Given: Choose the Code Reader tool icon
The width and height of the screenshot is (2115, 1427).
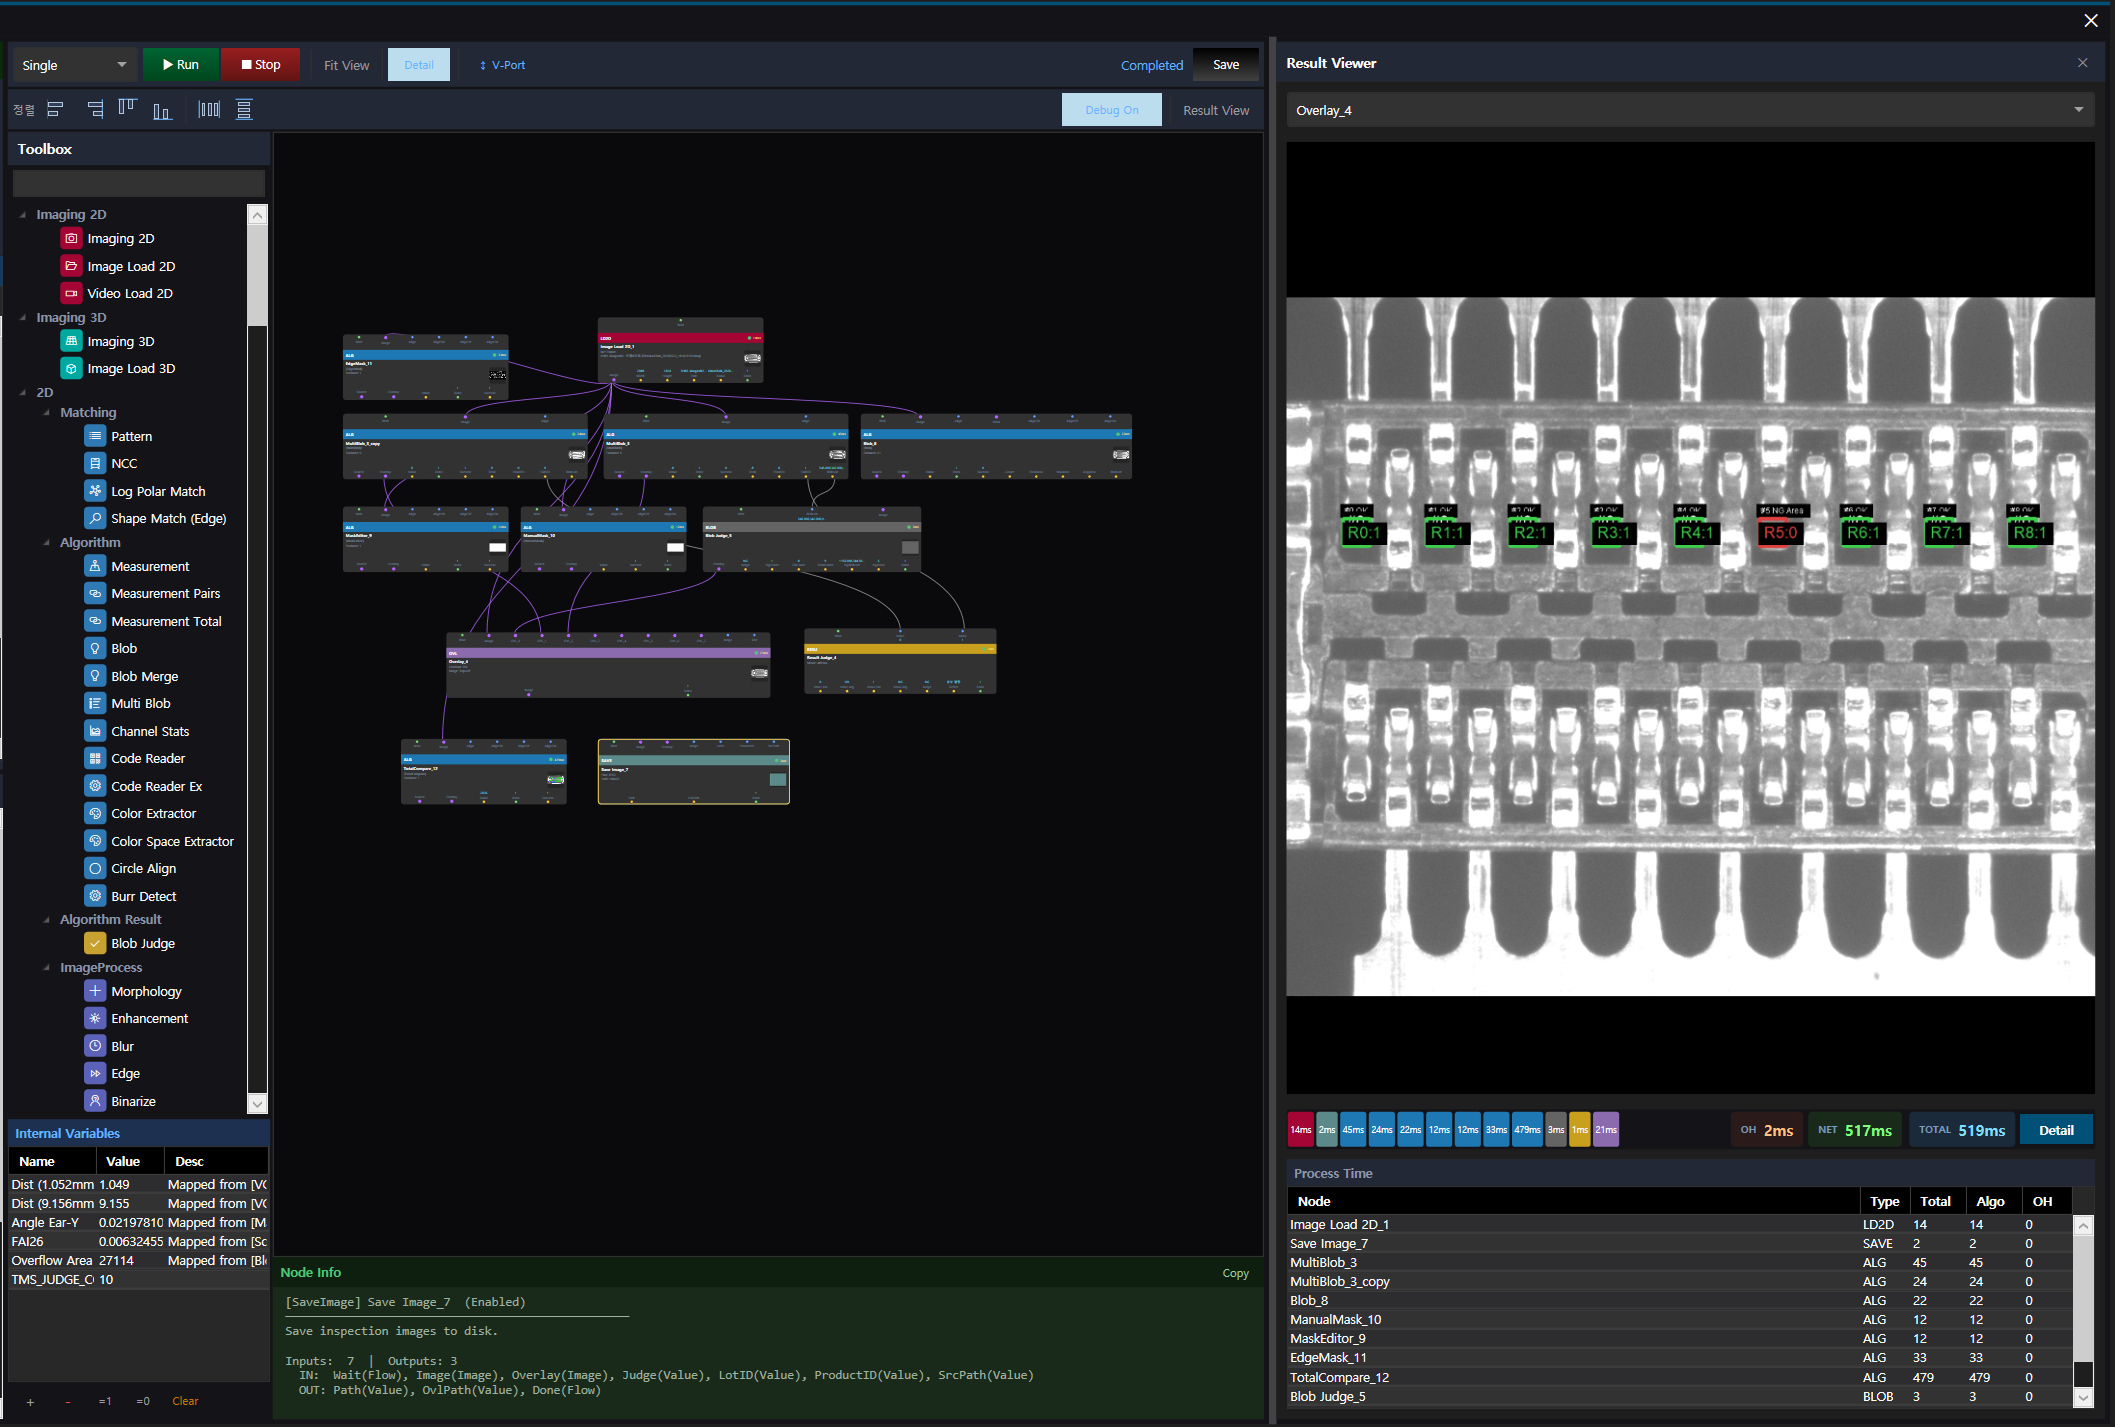Looking at the screenshot, I should coord(95,758).
